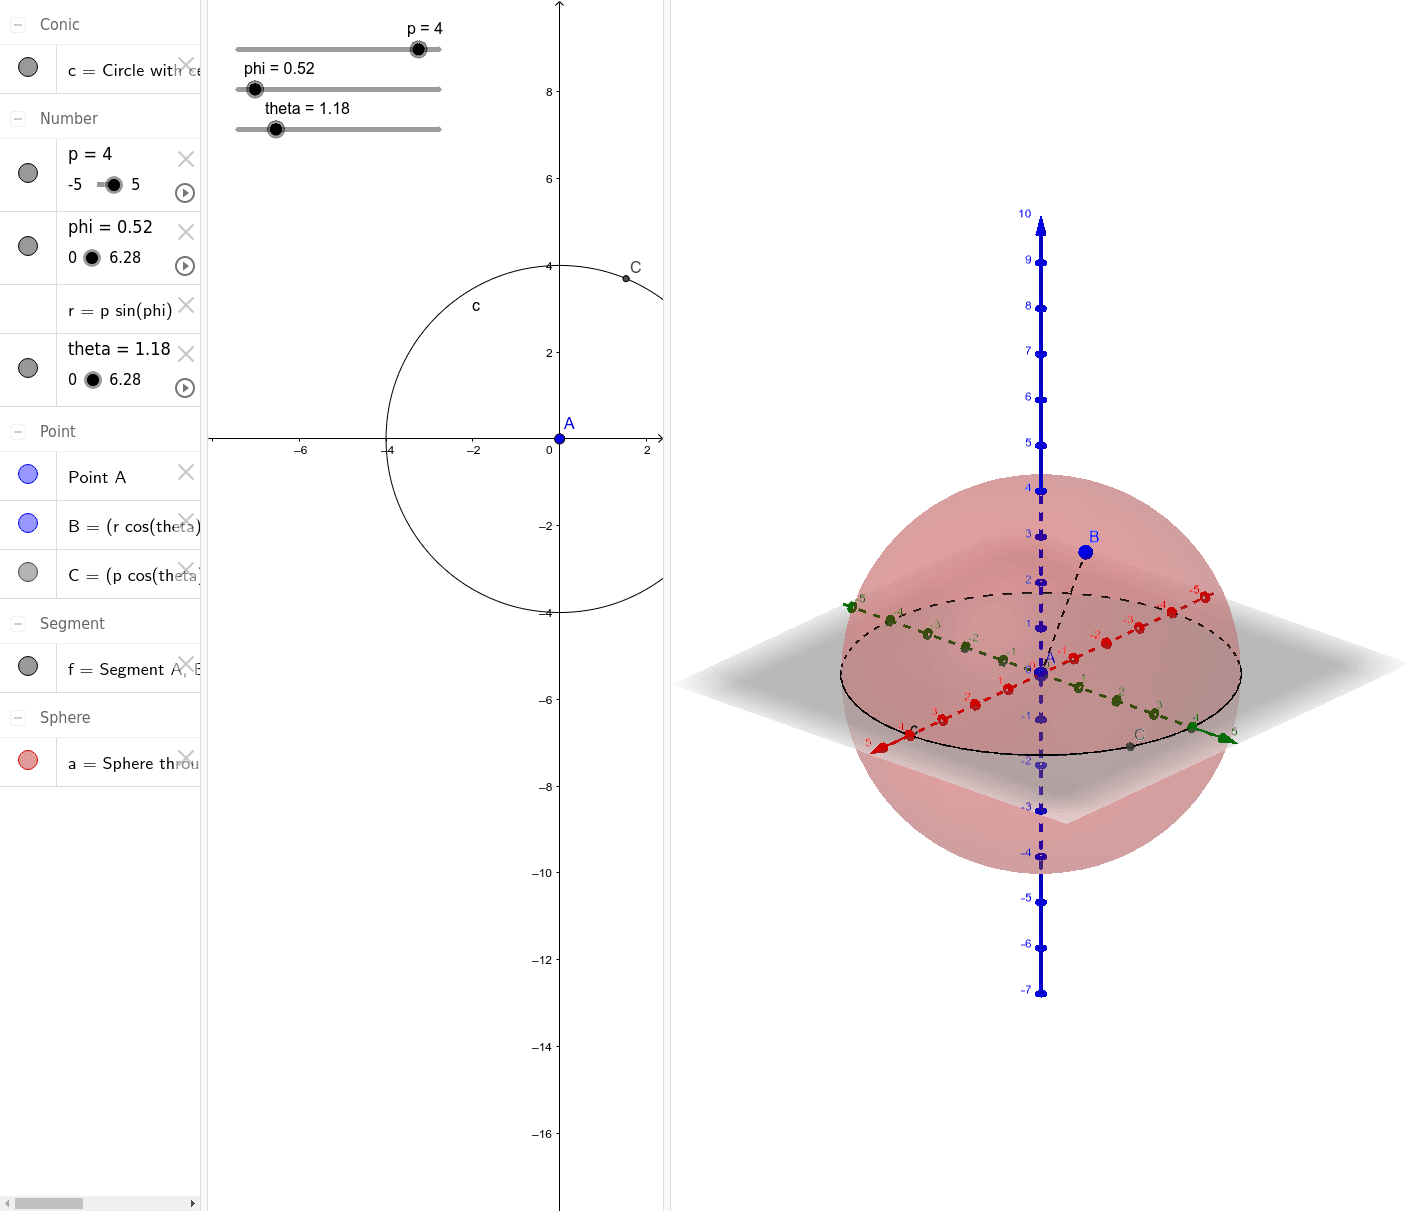Viewport: 1413px width, 1213px height.
Task: Start animation for the theta slider
Action: click(x=184, y=388)
